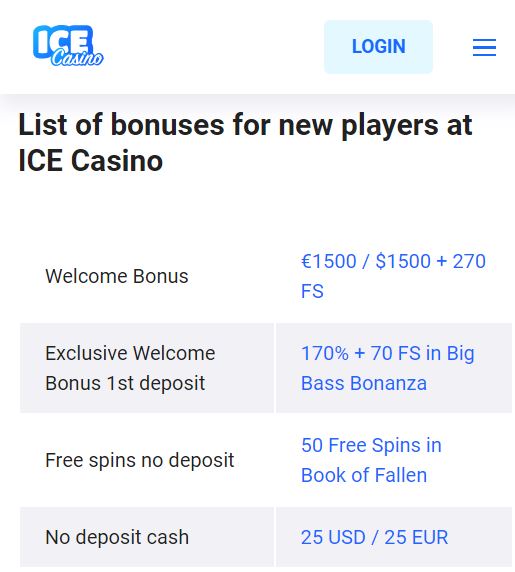Image resolution: width=515 pixels, height=572 pixels.
Task: Click the ICE Casino logo
Action: [68, 46]
